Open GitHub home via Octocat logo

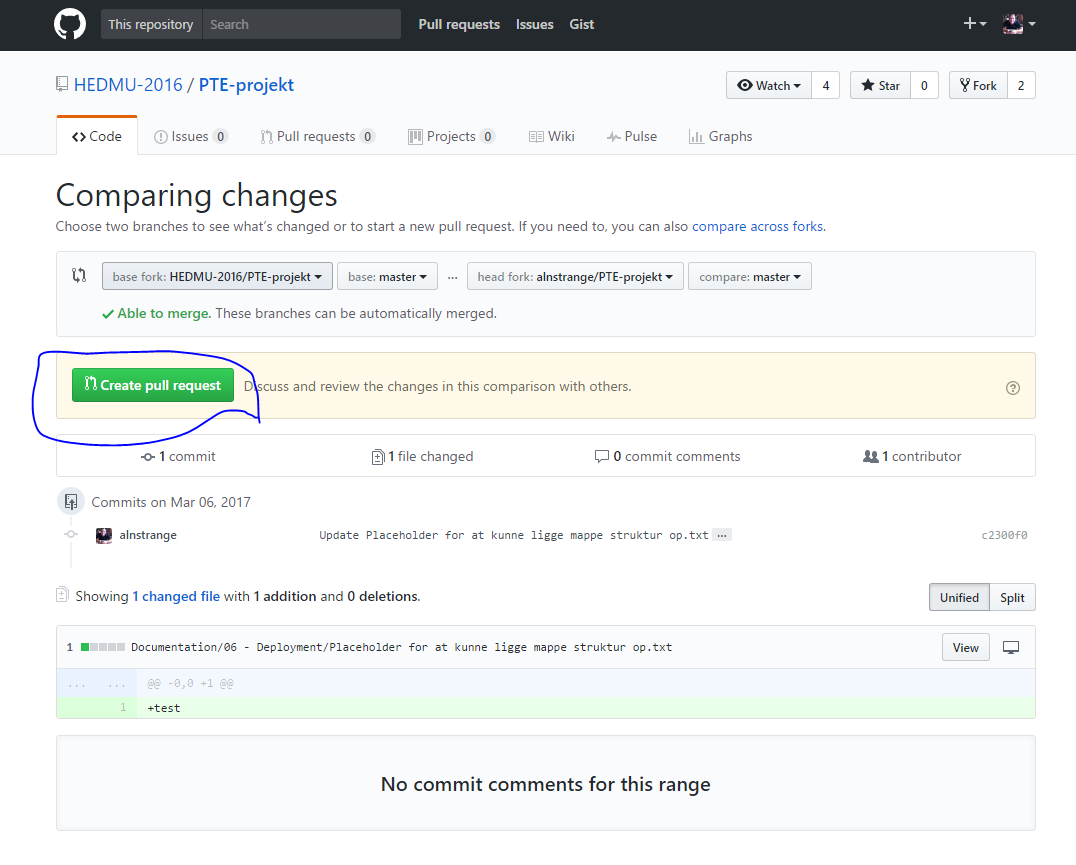coord(70,24)
